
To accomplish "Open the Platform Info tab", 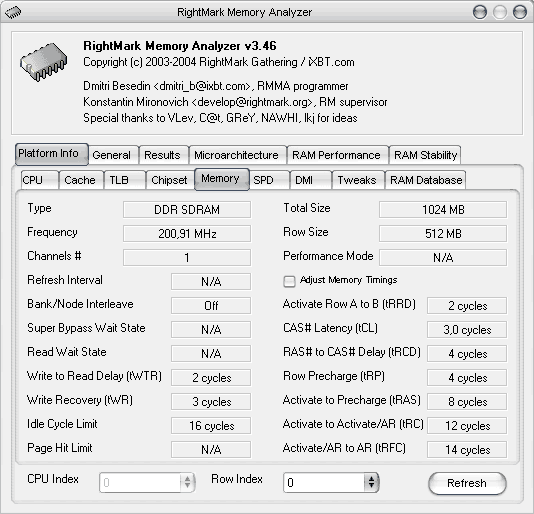I will pos(51,154).
